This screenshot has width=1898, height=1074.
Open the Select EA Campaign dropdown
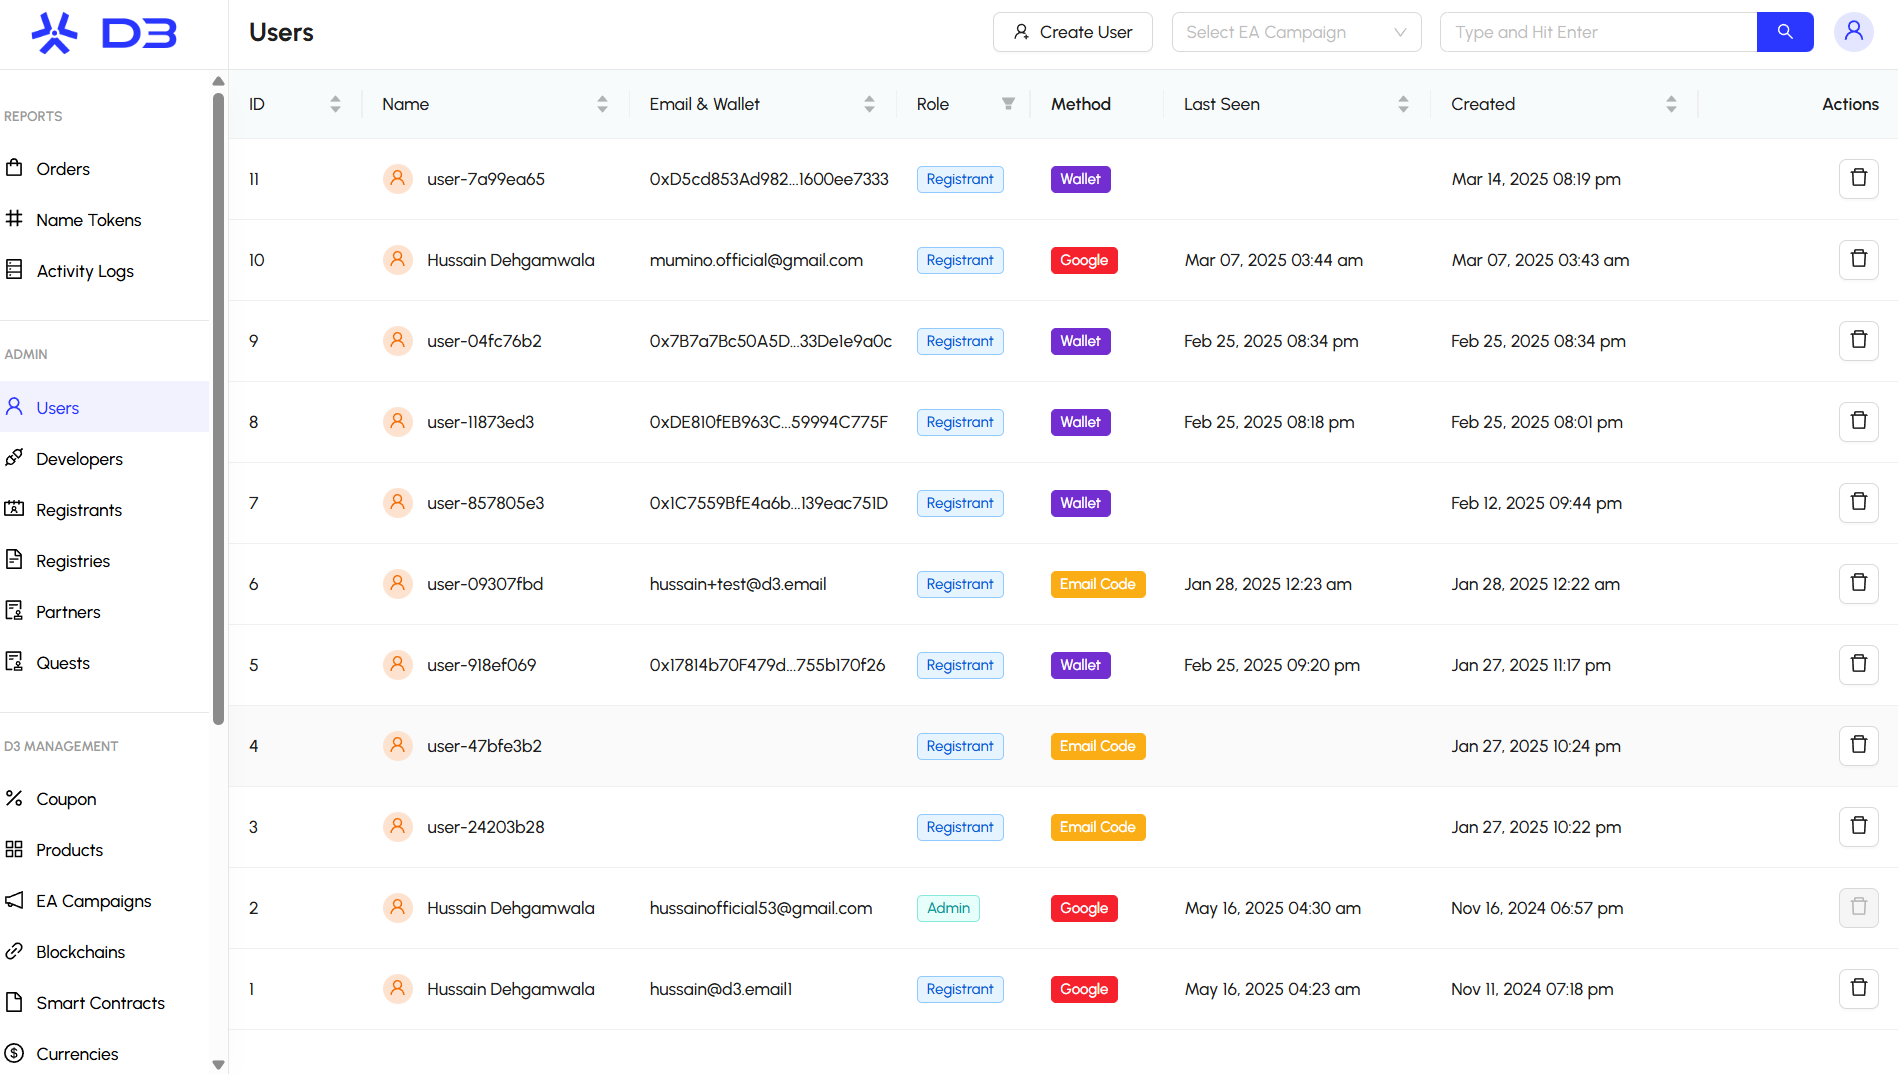coord(1296,32)
